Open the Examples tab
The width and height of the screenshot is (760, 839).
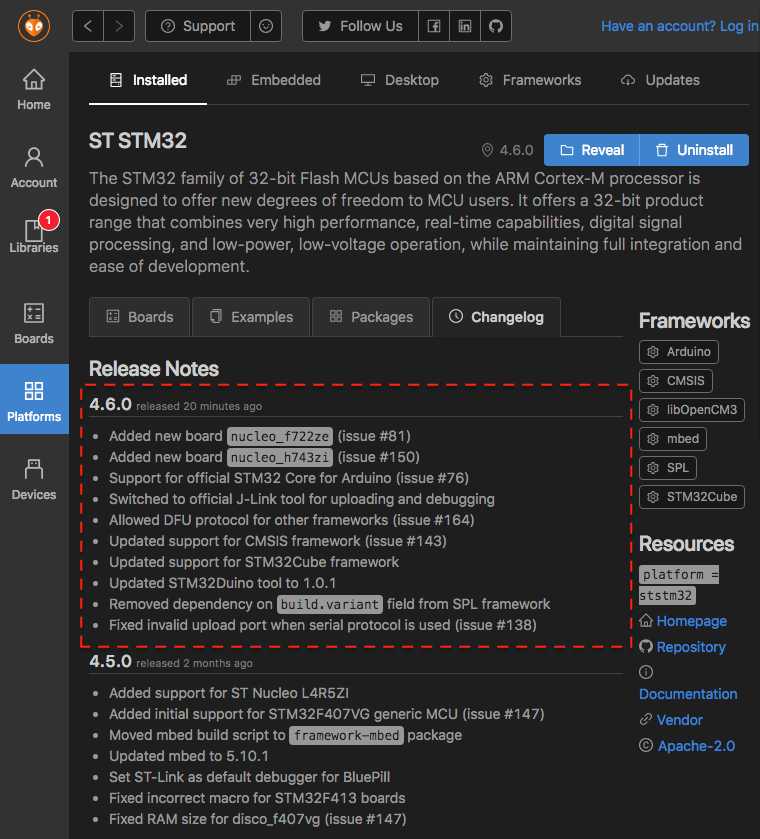[x=251, y=317]
